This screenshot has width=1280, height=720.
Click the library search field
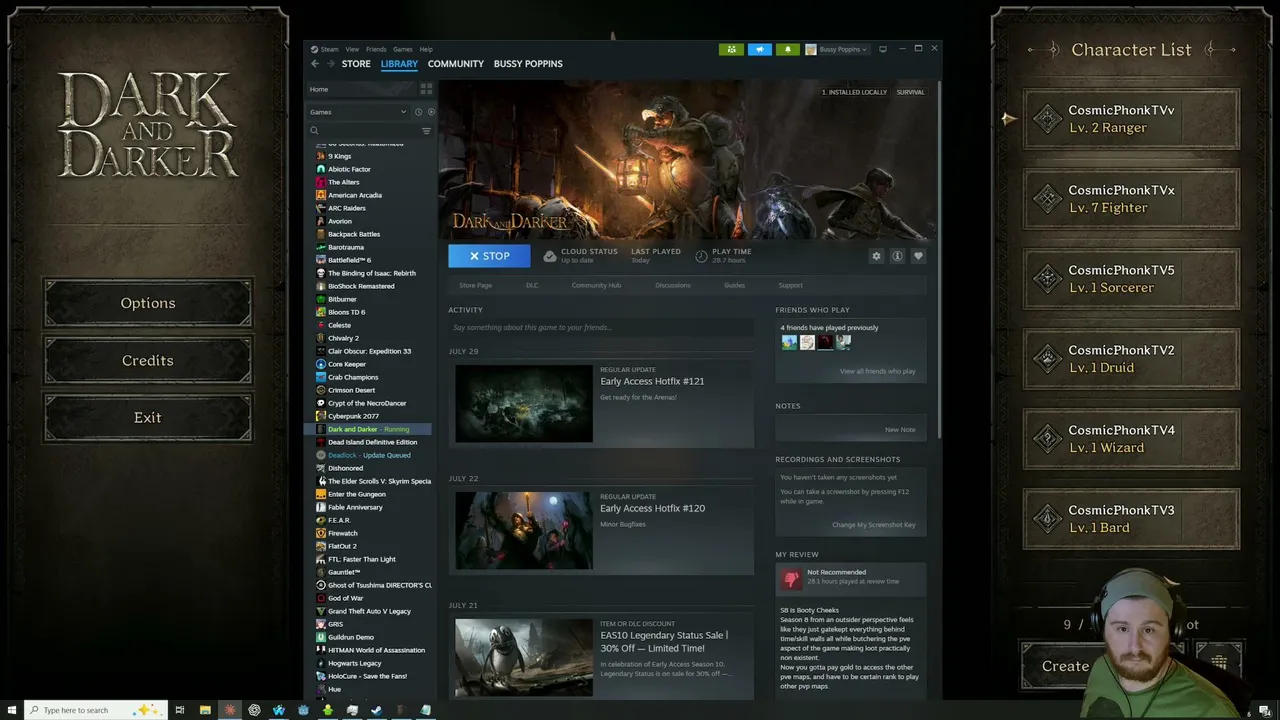[x=363, y=131]
